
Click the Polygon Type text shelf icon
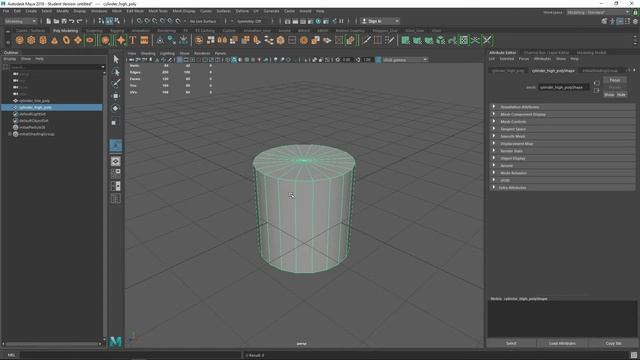point(133,40)
